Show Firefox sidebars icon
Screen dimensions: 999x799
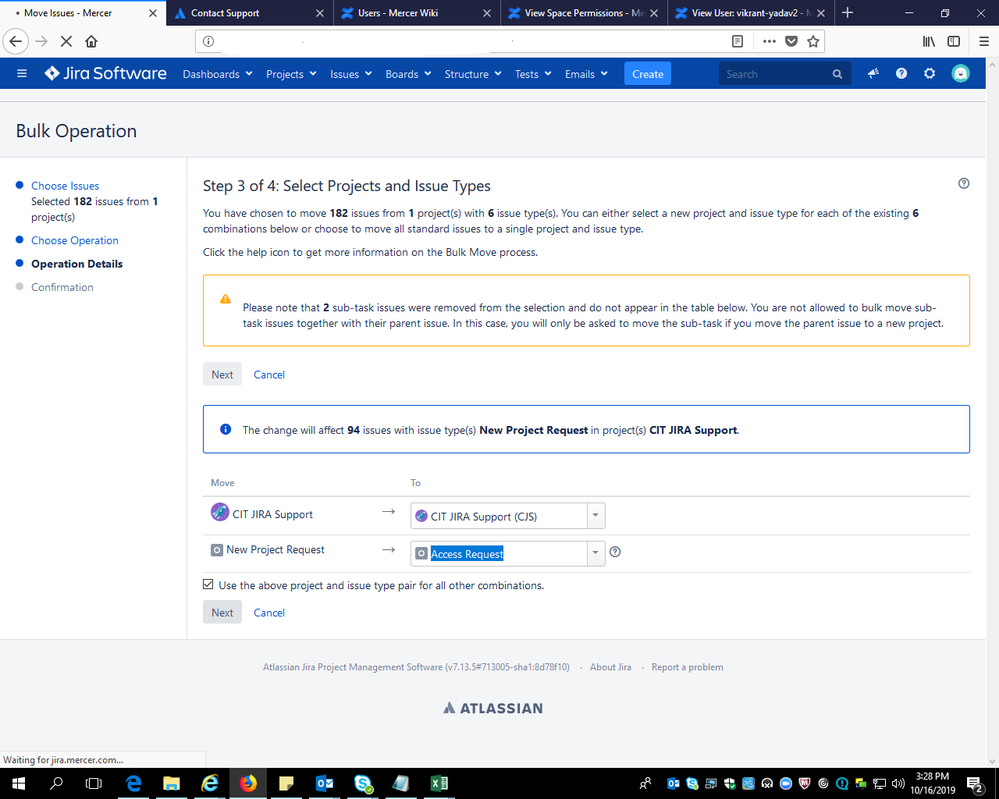(x=954, y=41)
